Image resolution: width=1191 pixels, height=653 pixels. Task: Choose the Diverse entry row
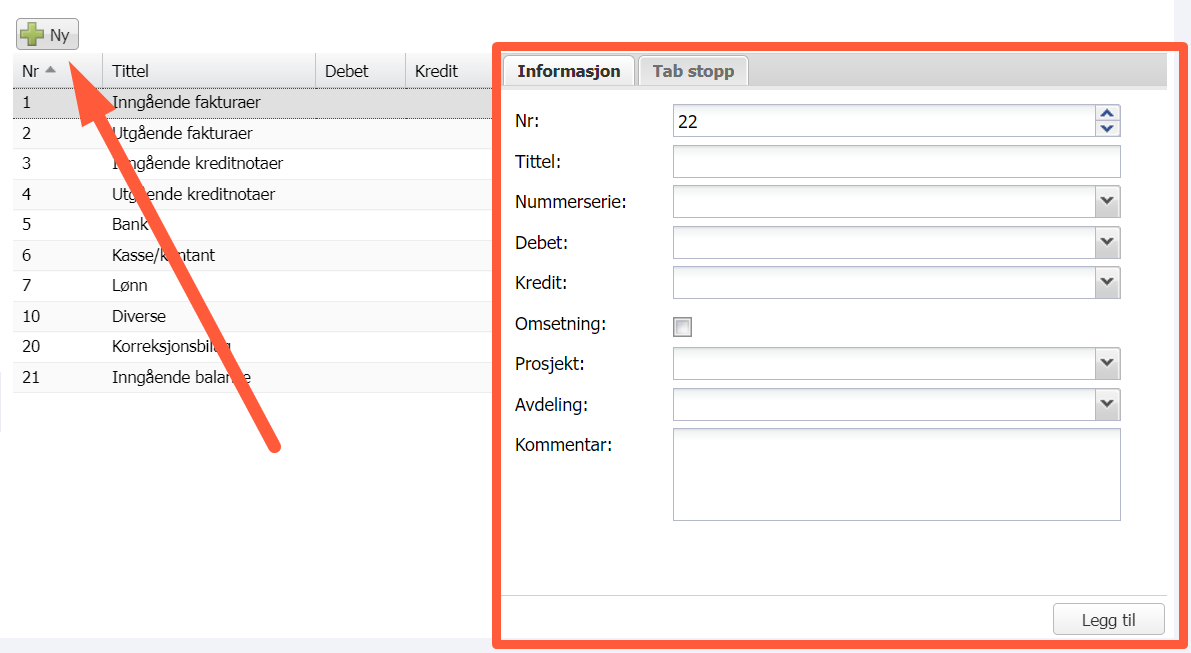[139, 316]
